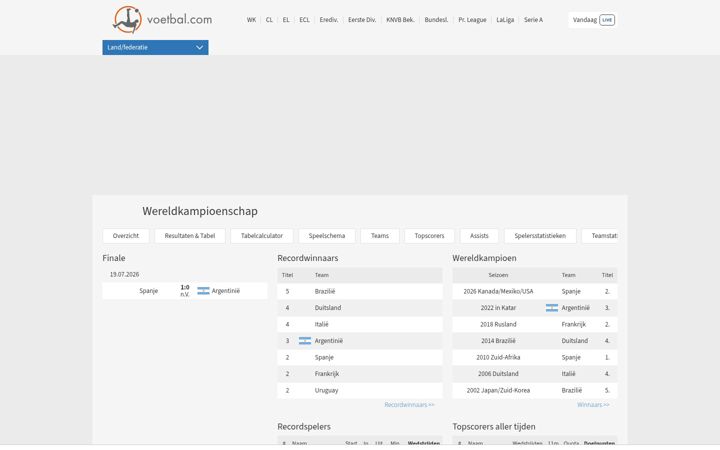Image resolution: width=720 pixels, height=450 pixels.
Task: Open the ECL navigation link
Action: pos(304,20)
